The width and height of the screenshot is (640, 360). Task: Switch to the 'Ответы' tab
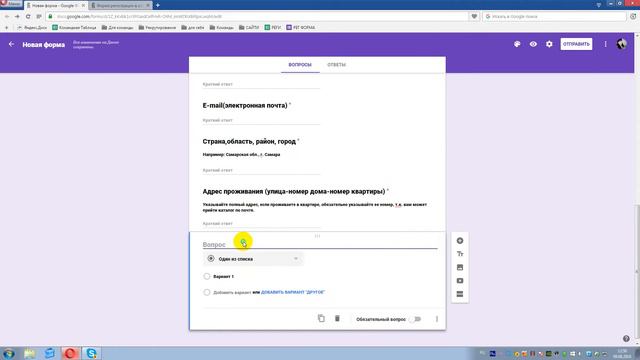336,65
